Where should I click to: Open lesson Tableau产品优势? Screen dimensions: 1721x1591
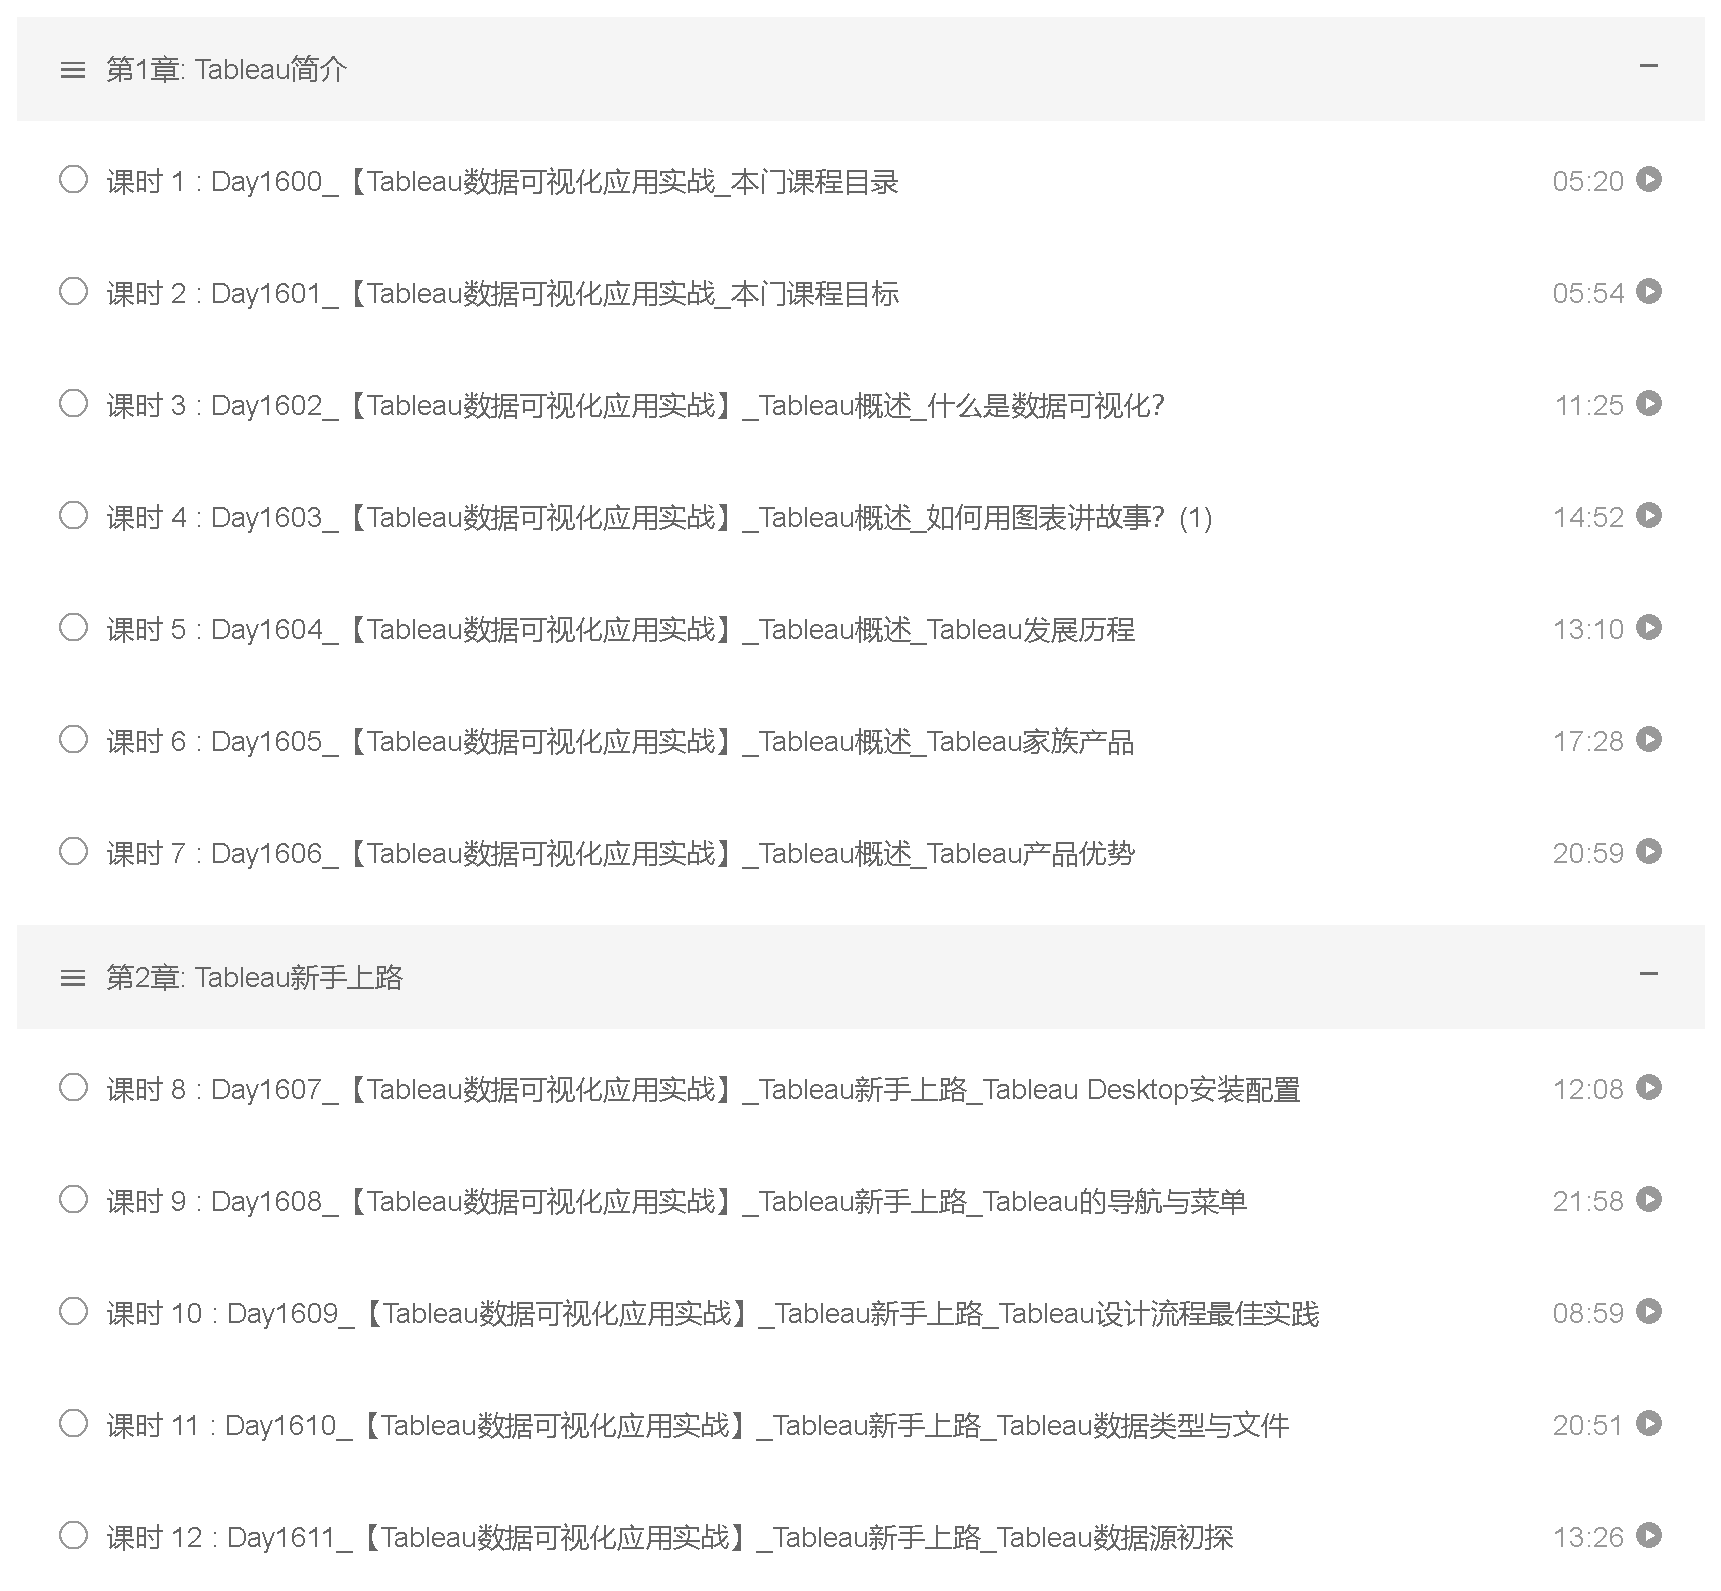point(620,854)
